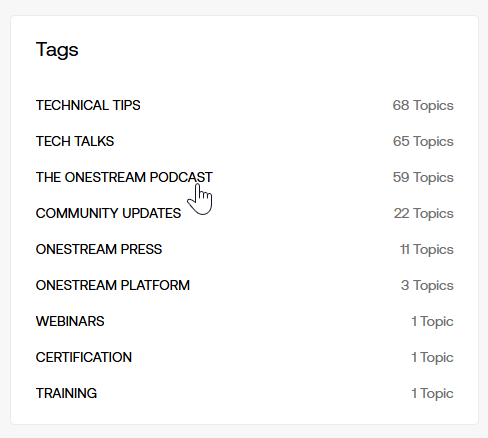Click the 68 Topics count
The height and width of the screenshot is (438, 488).
[423, 105]
